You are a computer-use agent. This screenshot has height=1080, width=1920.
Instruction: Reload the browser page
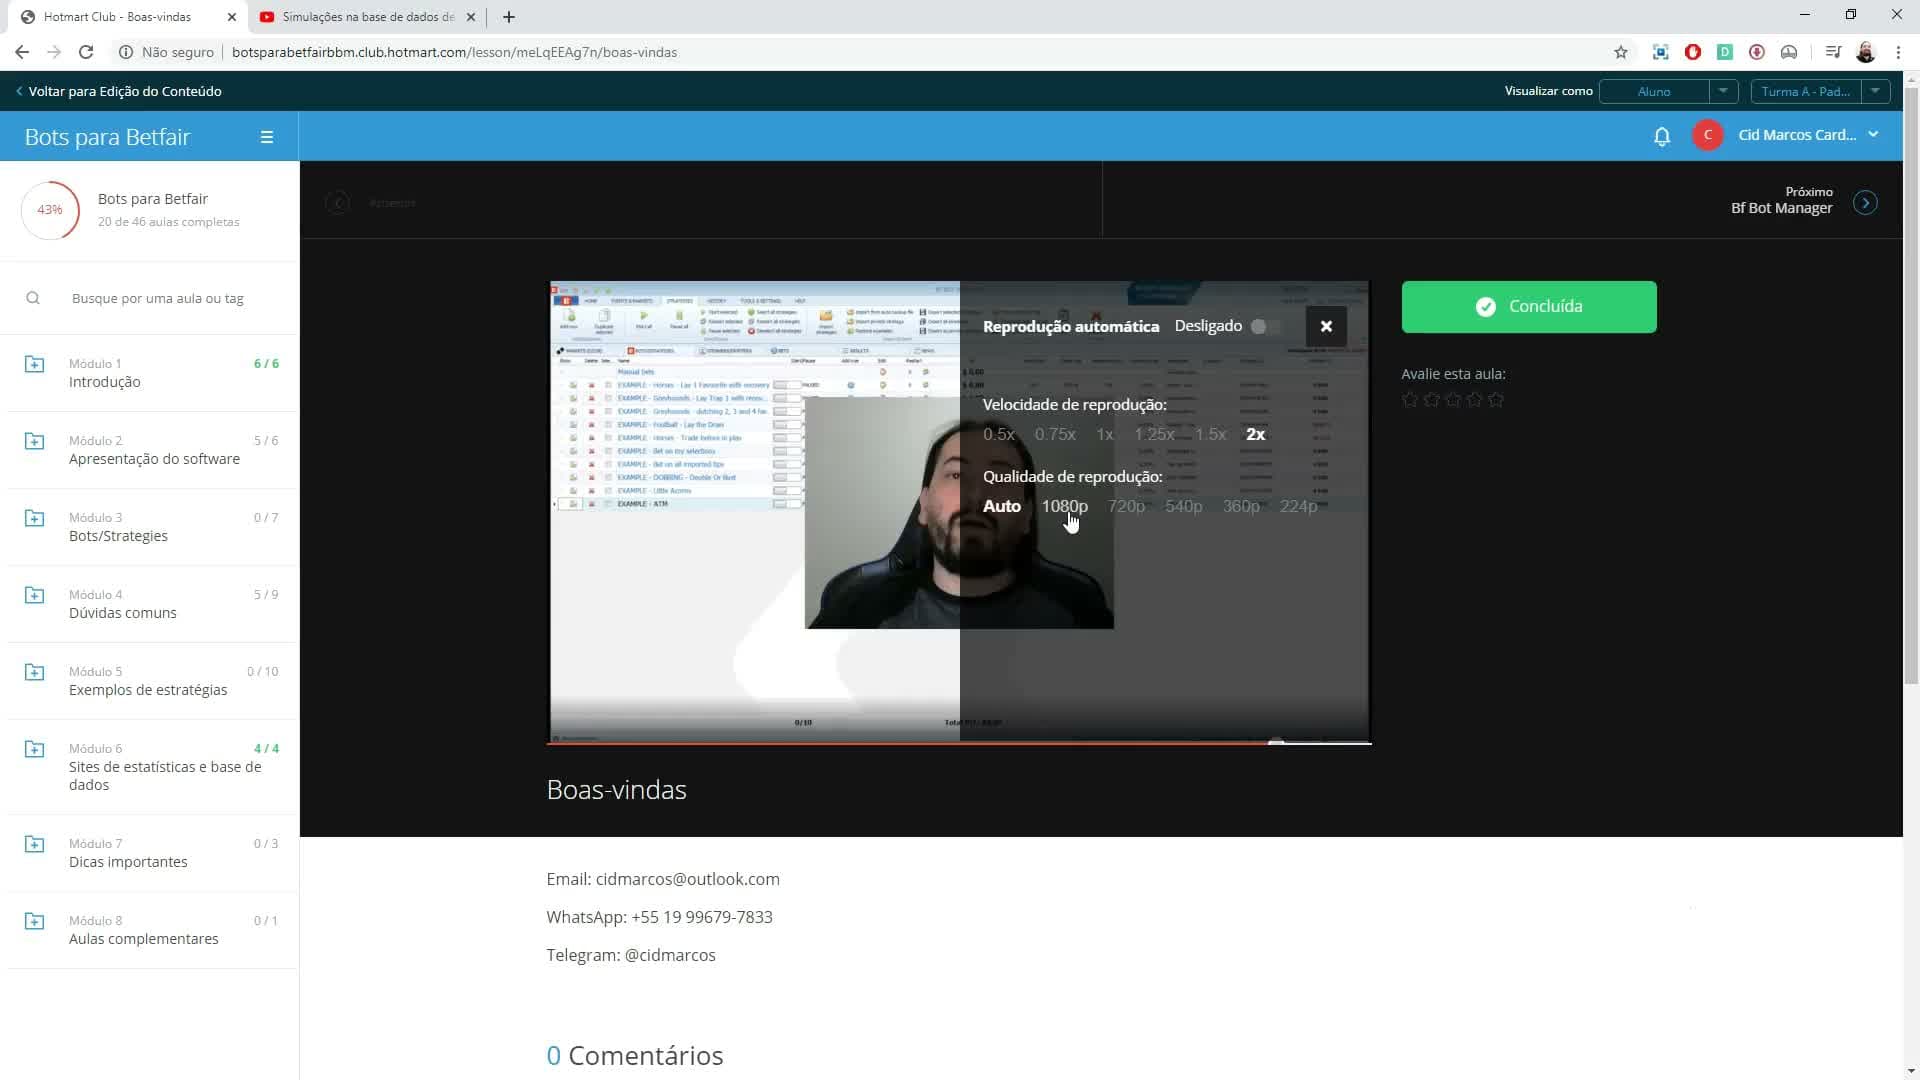coord(86,52)
